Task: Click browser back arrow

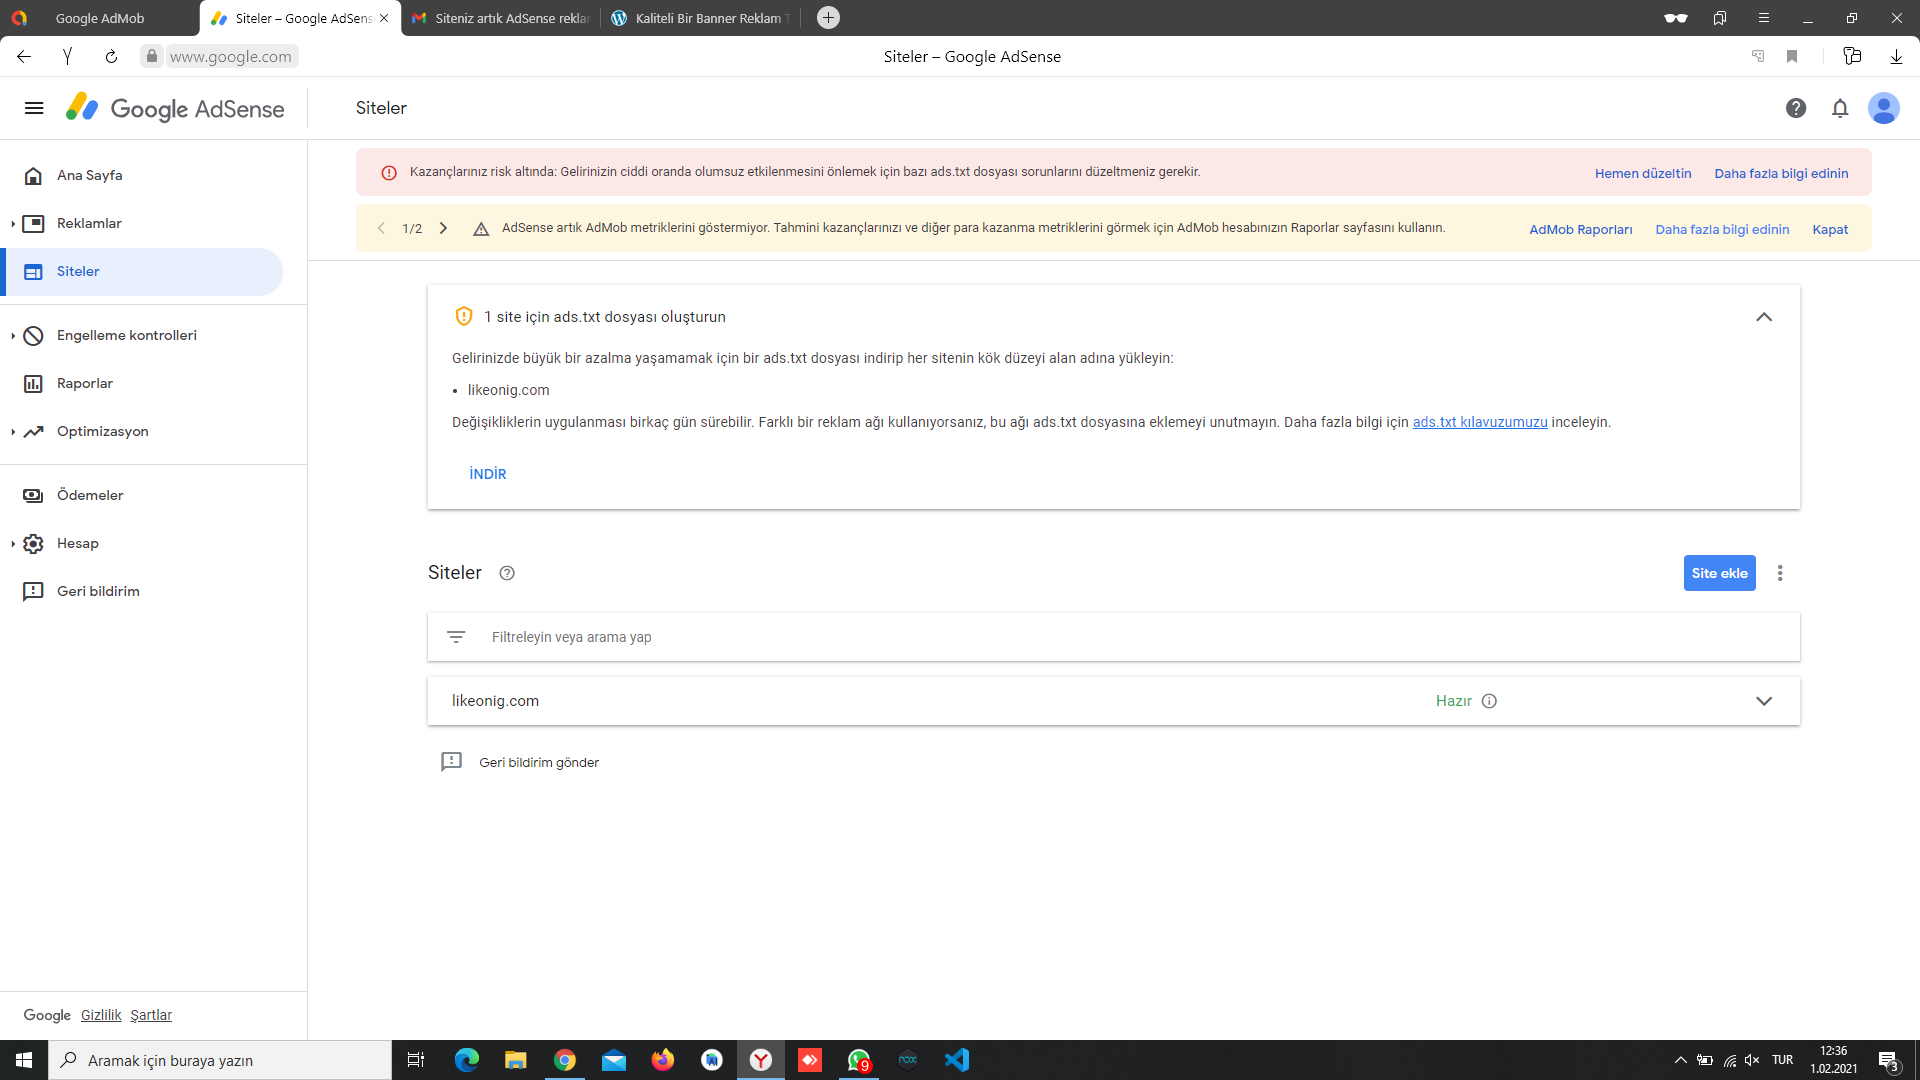Action: (24, 57)
